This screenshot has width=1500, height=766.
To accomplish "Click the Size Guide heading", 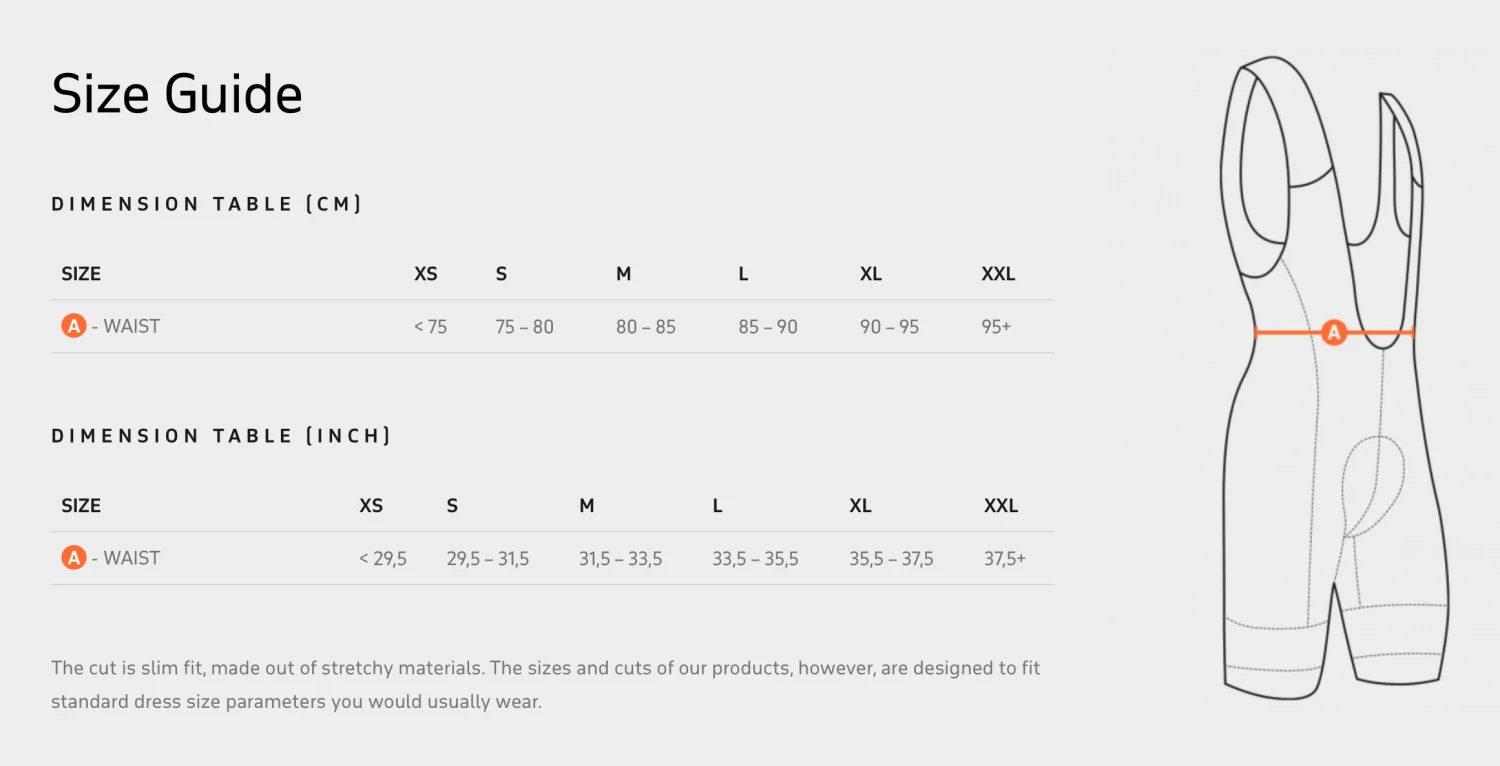I will [x=177, y=95].
